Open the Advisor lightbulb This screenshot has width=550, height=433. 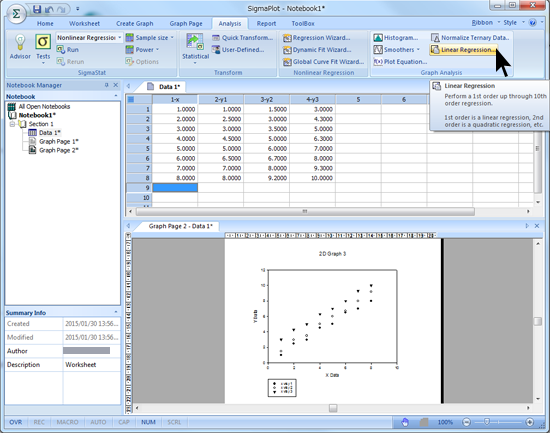20,48
